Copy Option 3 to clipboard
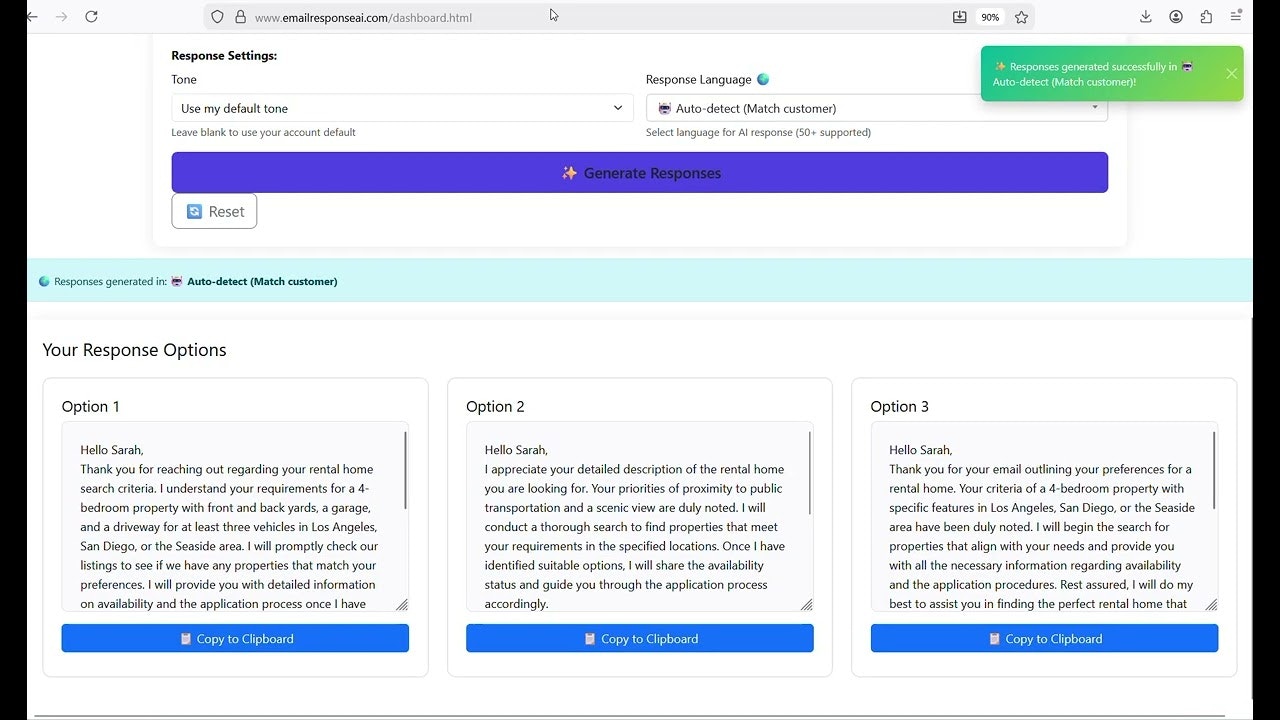 [1044, 638]
